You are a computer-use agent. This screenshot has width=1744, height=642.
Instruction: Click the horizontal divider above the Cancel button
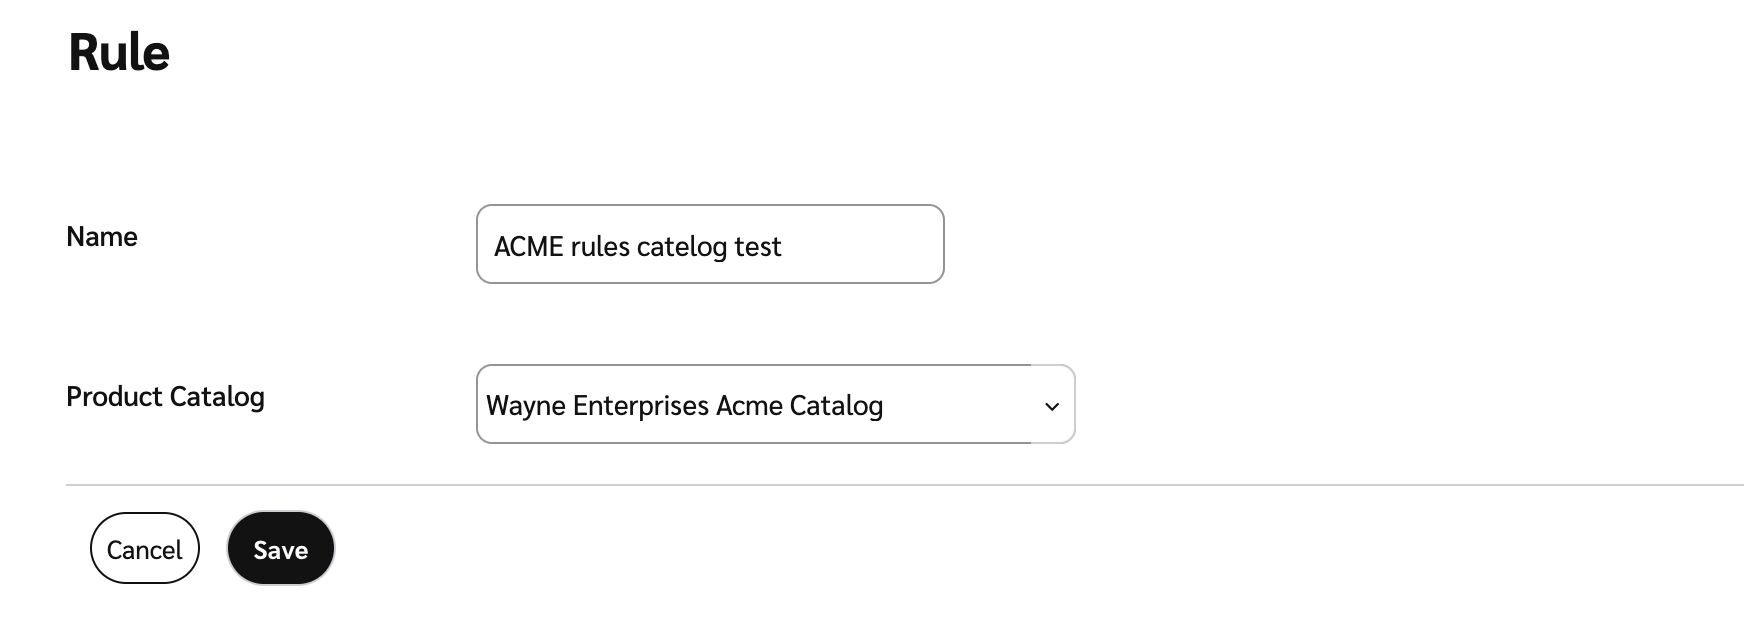pos(900,485)
